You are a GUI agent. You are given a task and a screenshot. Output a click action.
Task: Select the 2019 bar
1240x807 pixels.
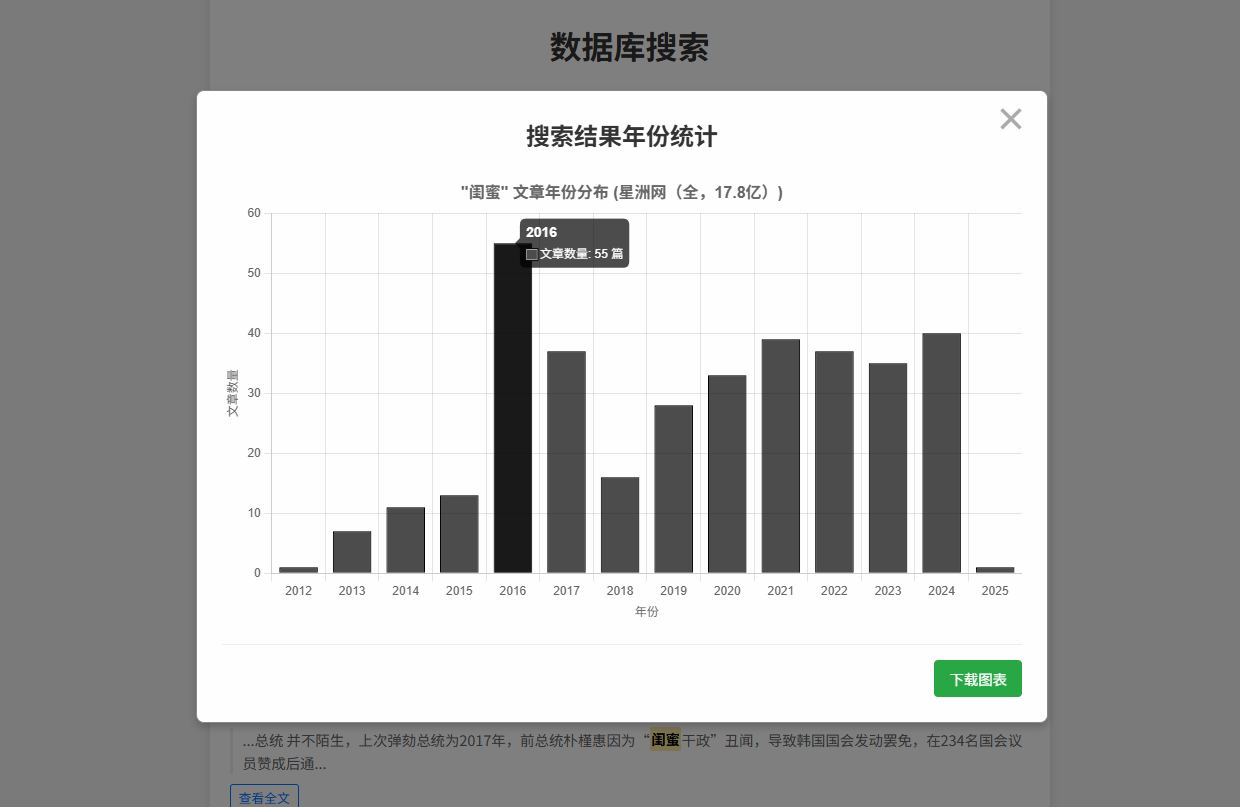point(673,490)
